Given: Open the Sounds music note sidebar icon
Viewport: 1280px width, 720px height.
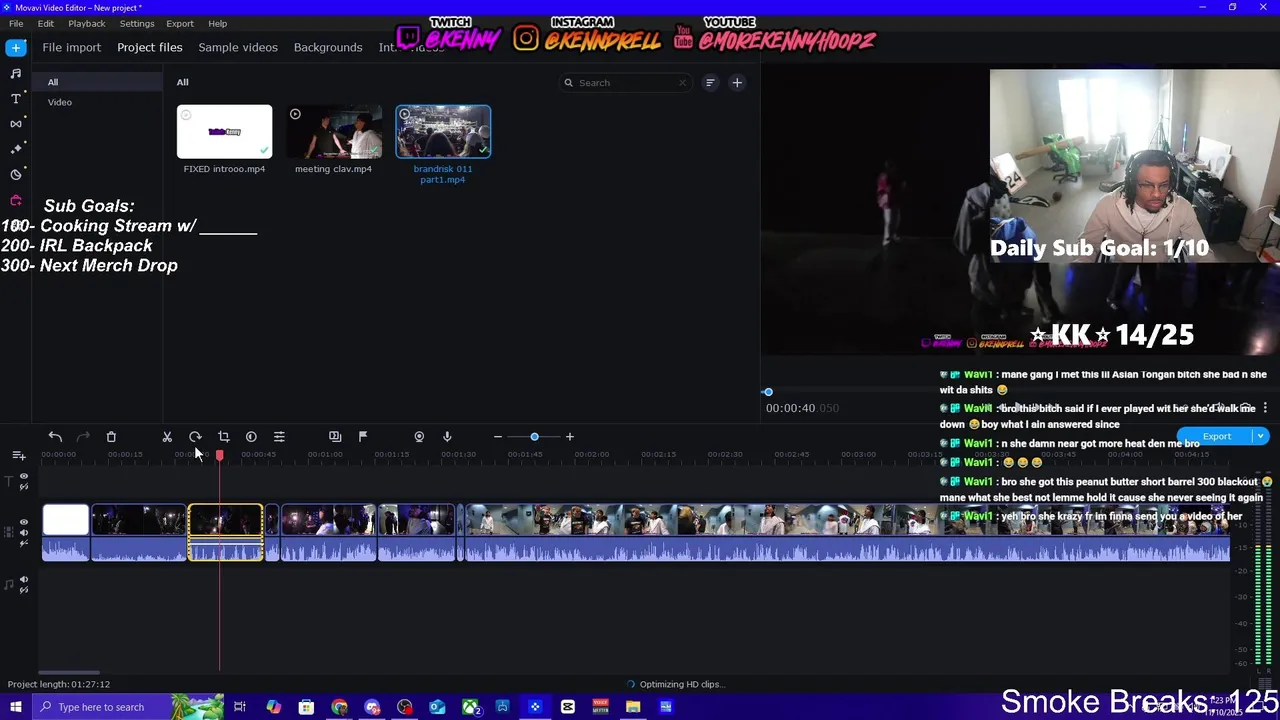Looking at the screenshot, I should point(16,73).
